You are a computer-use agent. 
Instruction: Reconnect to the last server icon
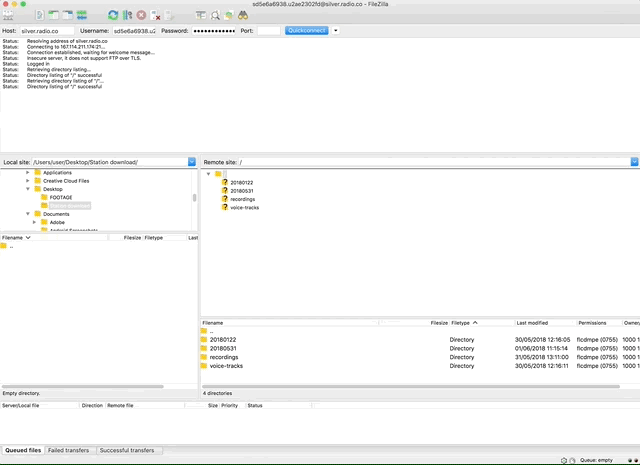click(169, 16)
